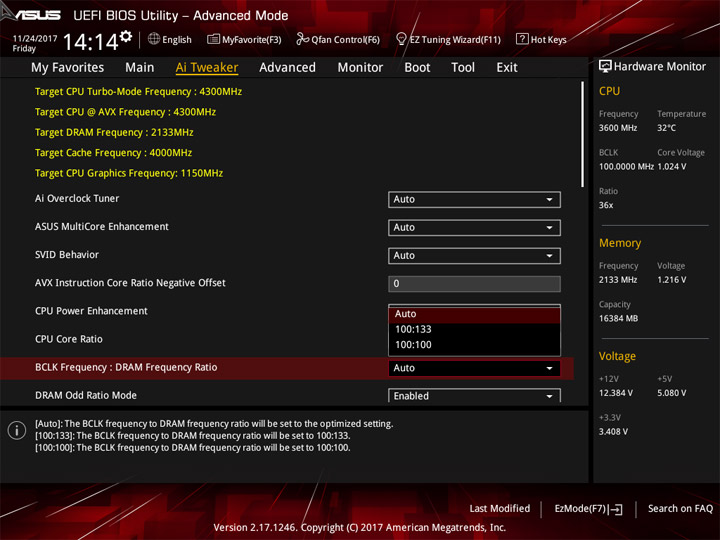
Task: Click MyFavorite(F3) label
Action: click(252, 40)
